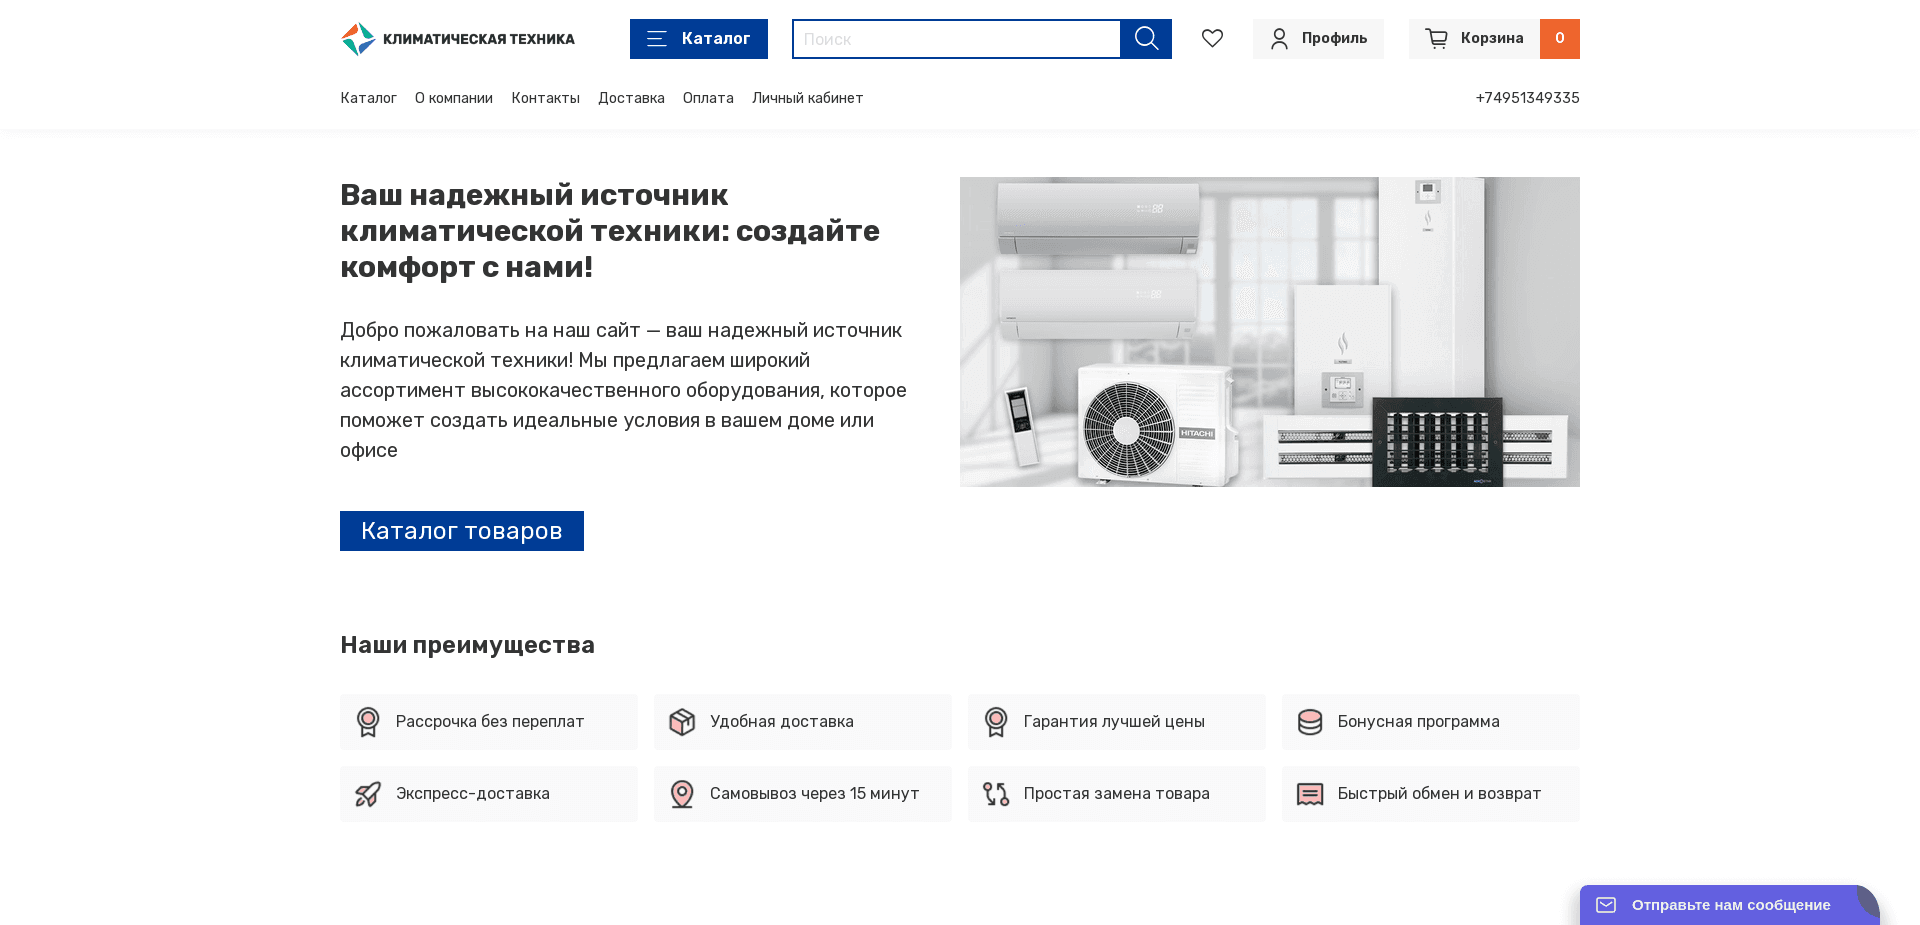Click the company logo Климатическая Техника
Screen dimensions: 1920x925
tap(457, 38)
